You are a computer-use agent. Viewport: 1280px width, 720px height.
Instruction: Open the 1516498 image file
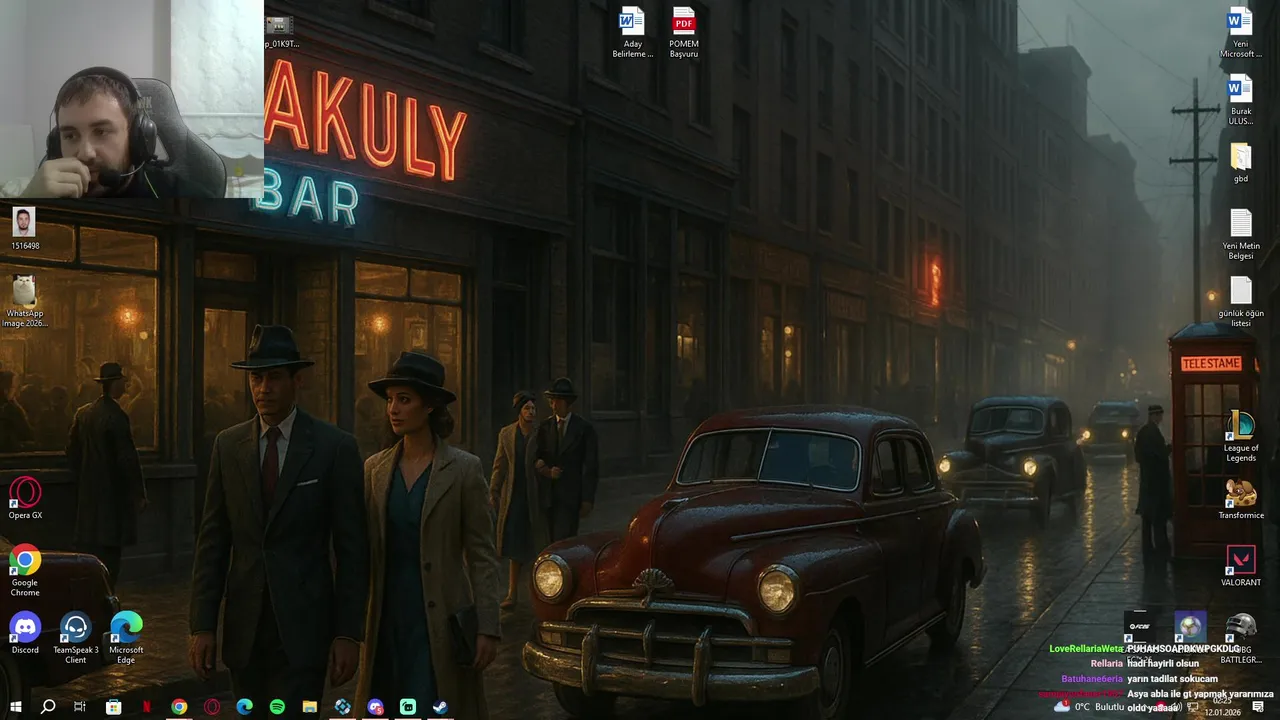point(24,228)
